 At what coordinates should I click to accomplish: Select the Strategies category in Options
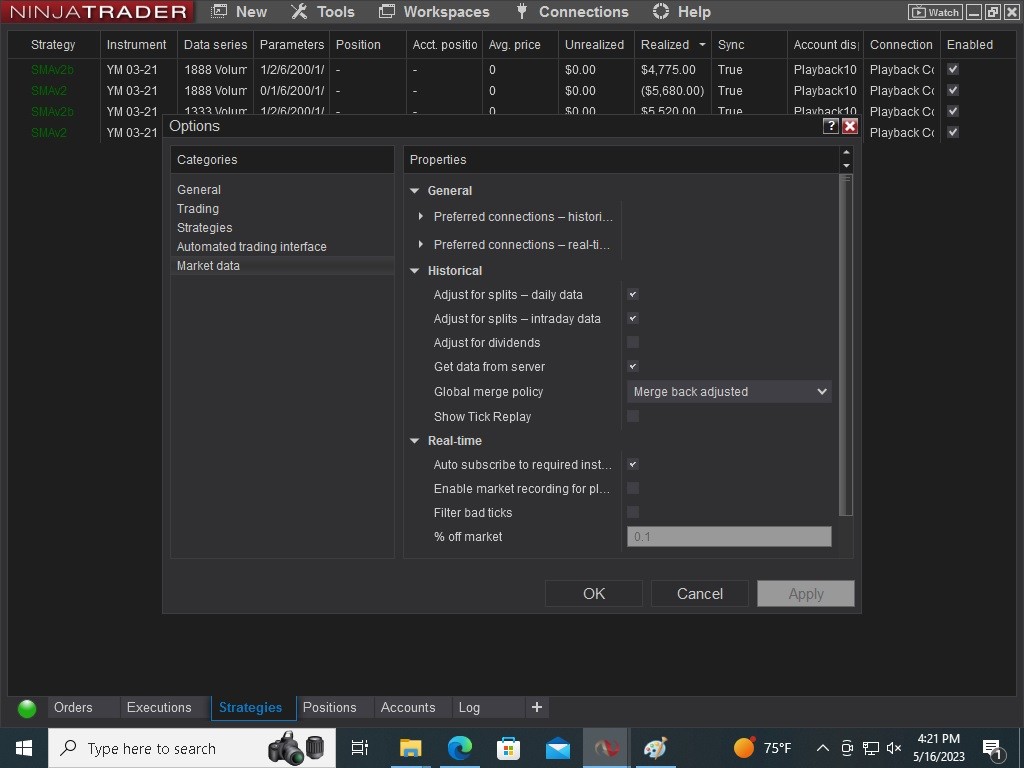[204, 227]
